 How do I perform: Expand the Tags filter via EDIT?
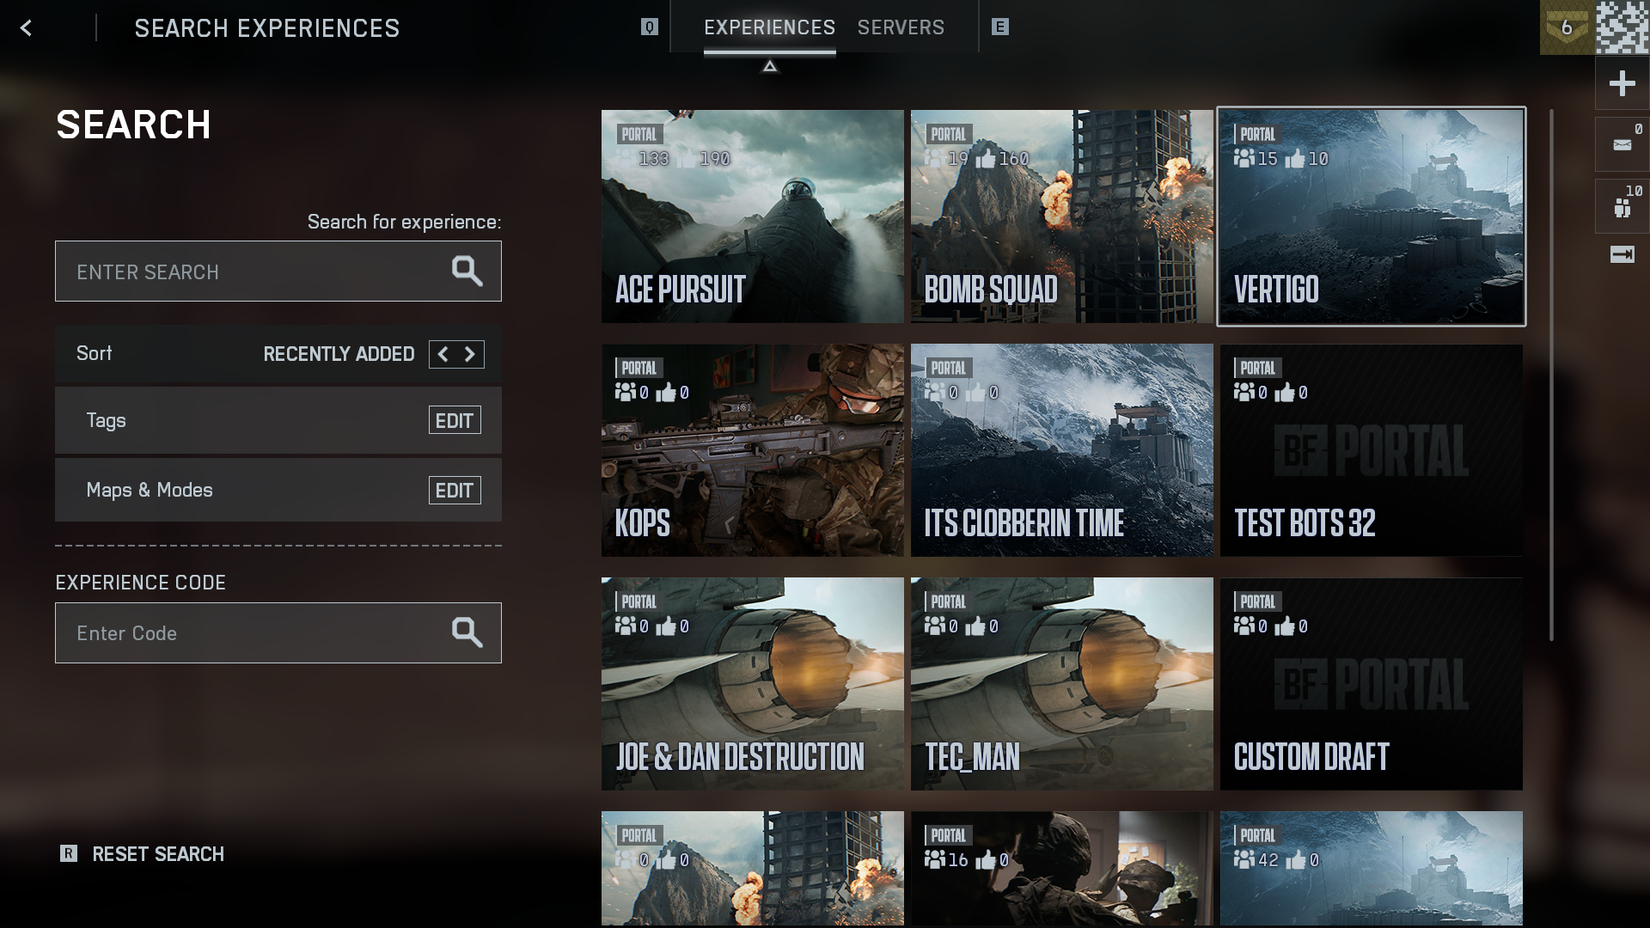tap(455, 420)
